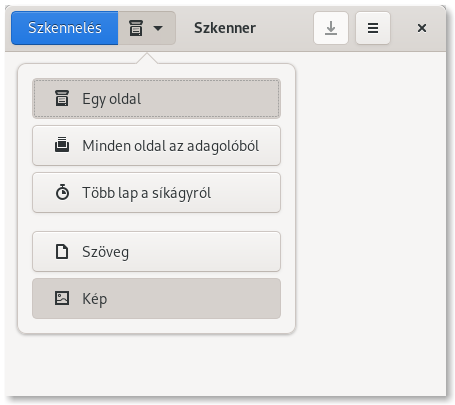Click the download arrow save icon
Image resolution: width=455 pixels, height=405 pixels.
(x=331, y=28)
